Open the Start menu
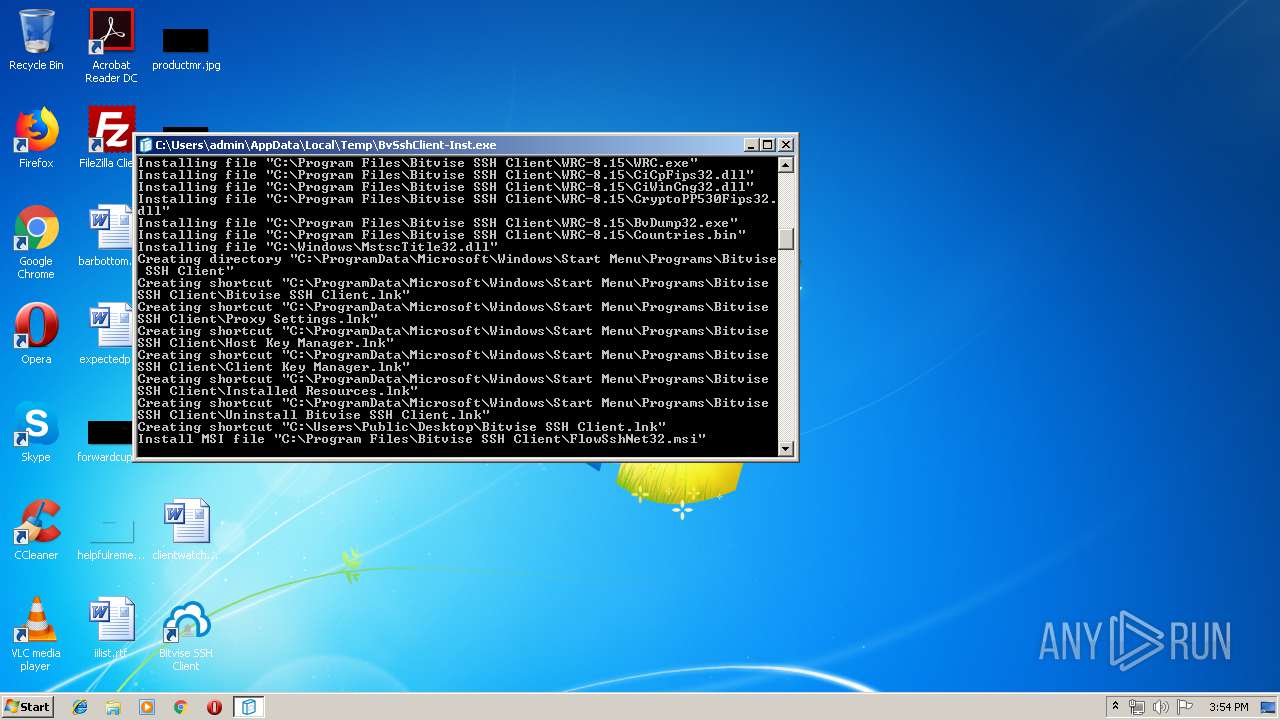This screenshot has height=720, width=1280. click(x=27, y=706)
